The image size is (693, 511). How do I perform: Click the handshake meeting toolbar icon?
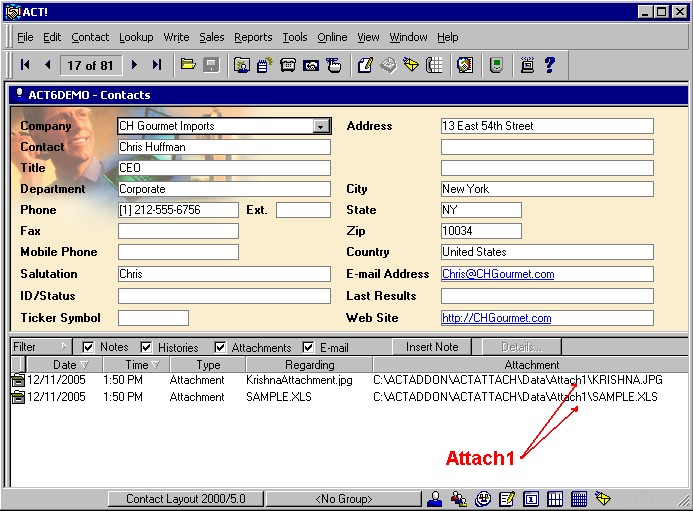[311, 65]
